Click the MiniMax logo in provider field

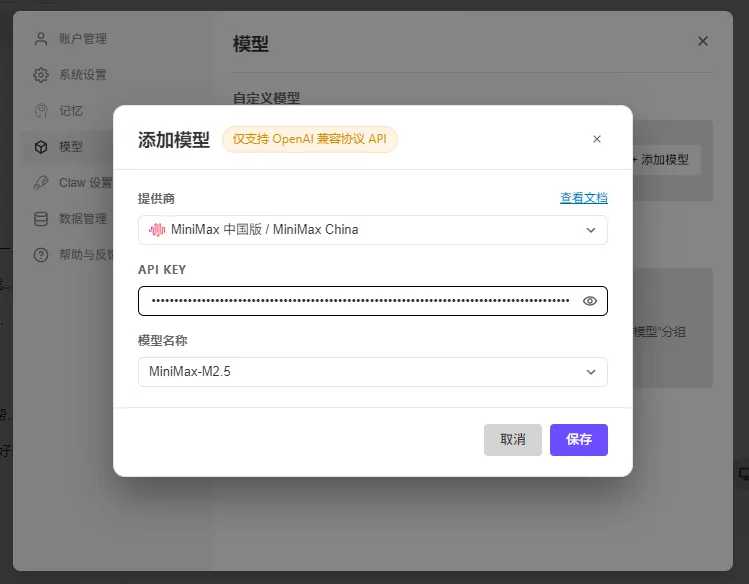[157, 230]
